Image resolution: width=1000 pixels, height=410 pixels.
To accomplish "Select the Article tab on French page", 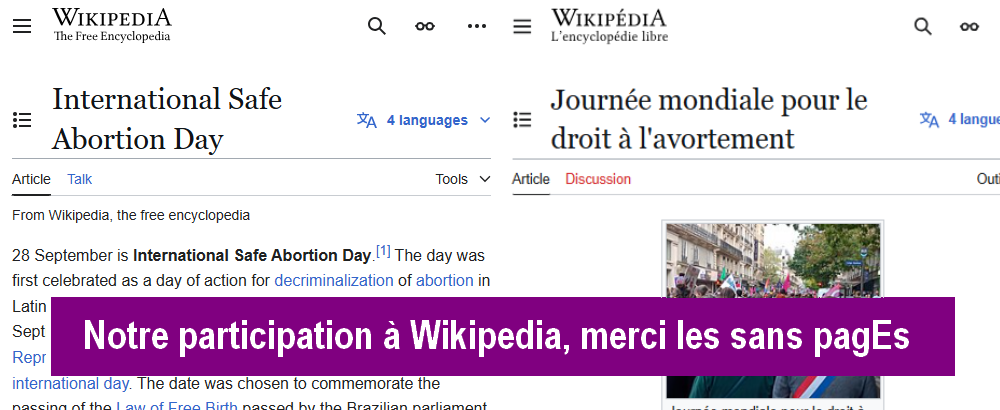I will [531, 179].
